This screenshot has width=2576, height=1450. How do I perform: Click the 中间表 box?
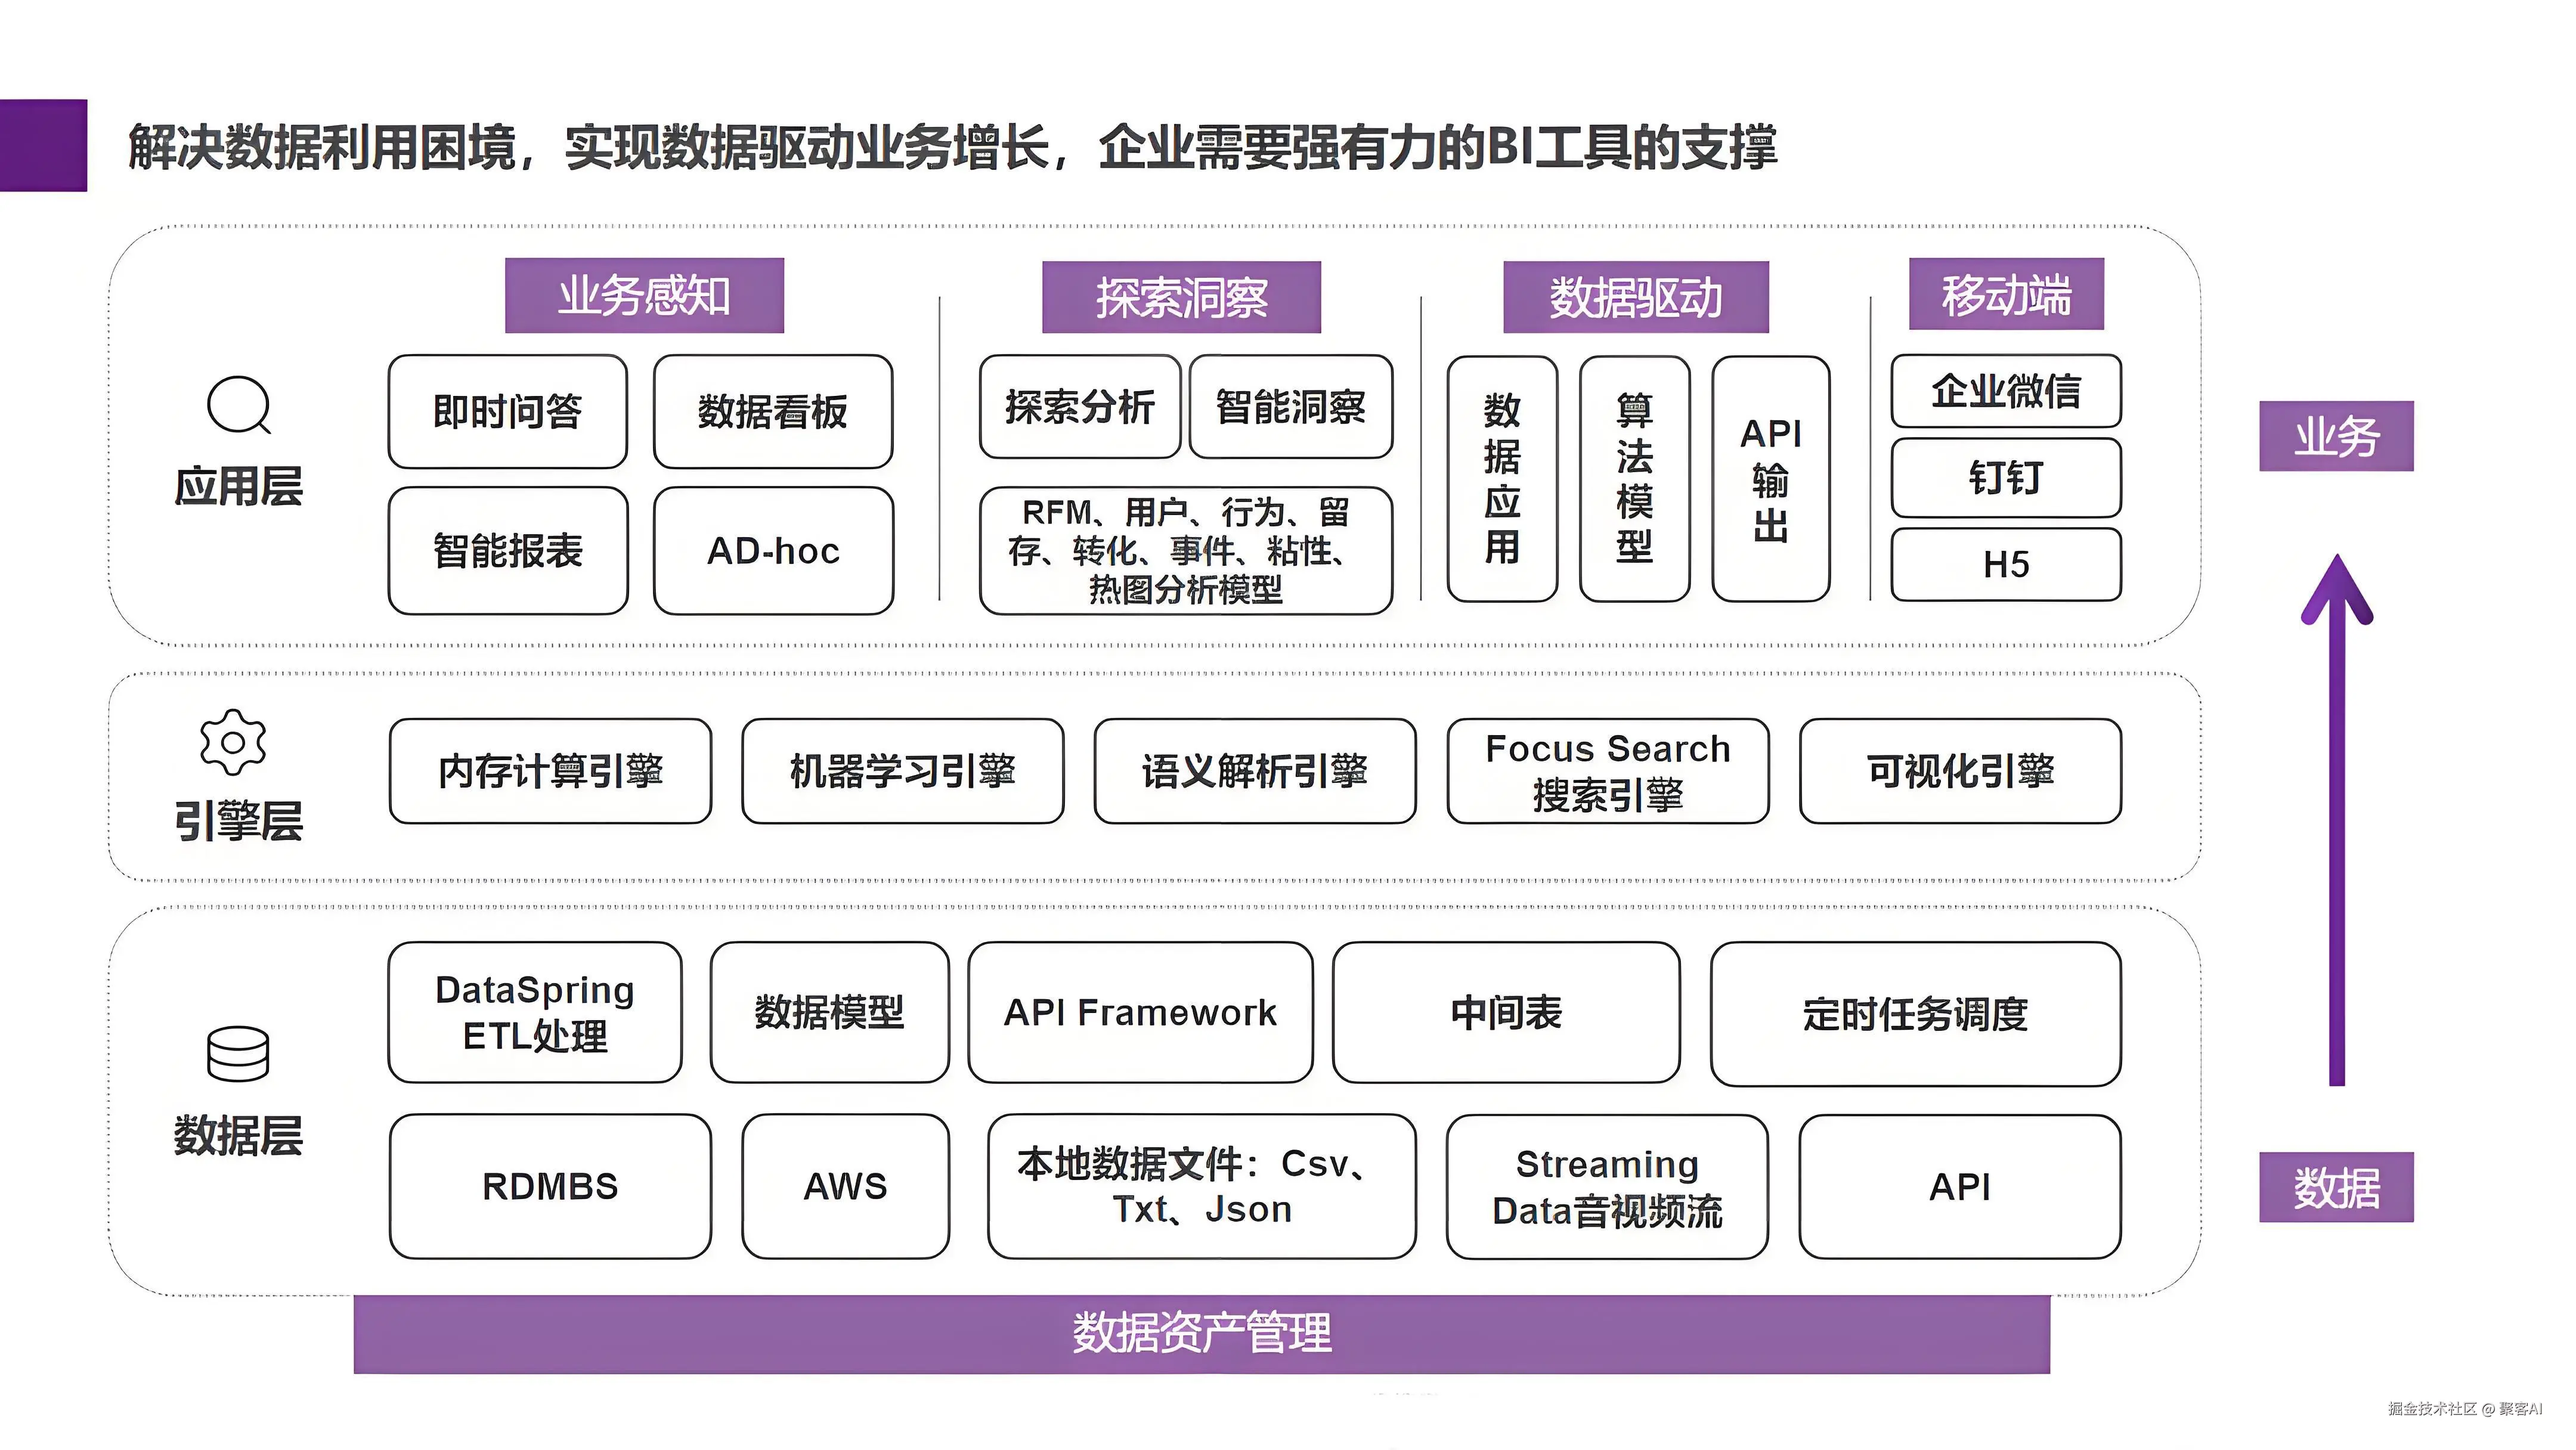point(1506,1012)
